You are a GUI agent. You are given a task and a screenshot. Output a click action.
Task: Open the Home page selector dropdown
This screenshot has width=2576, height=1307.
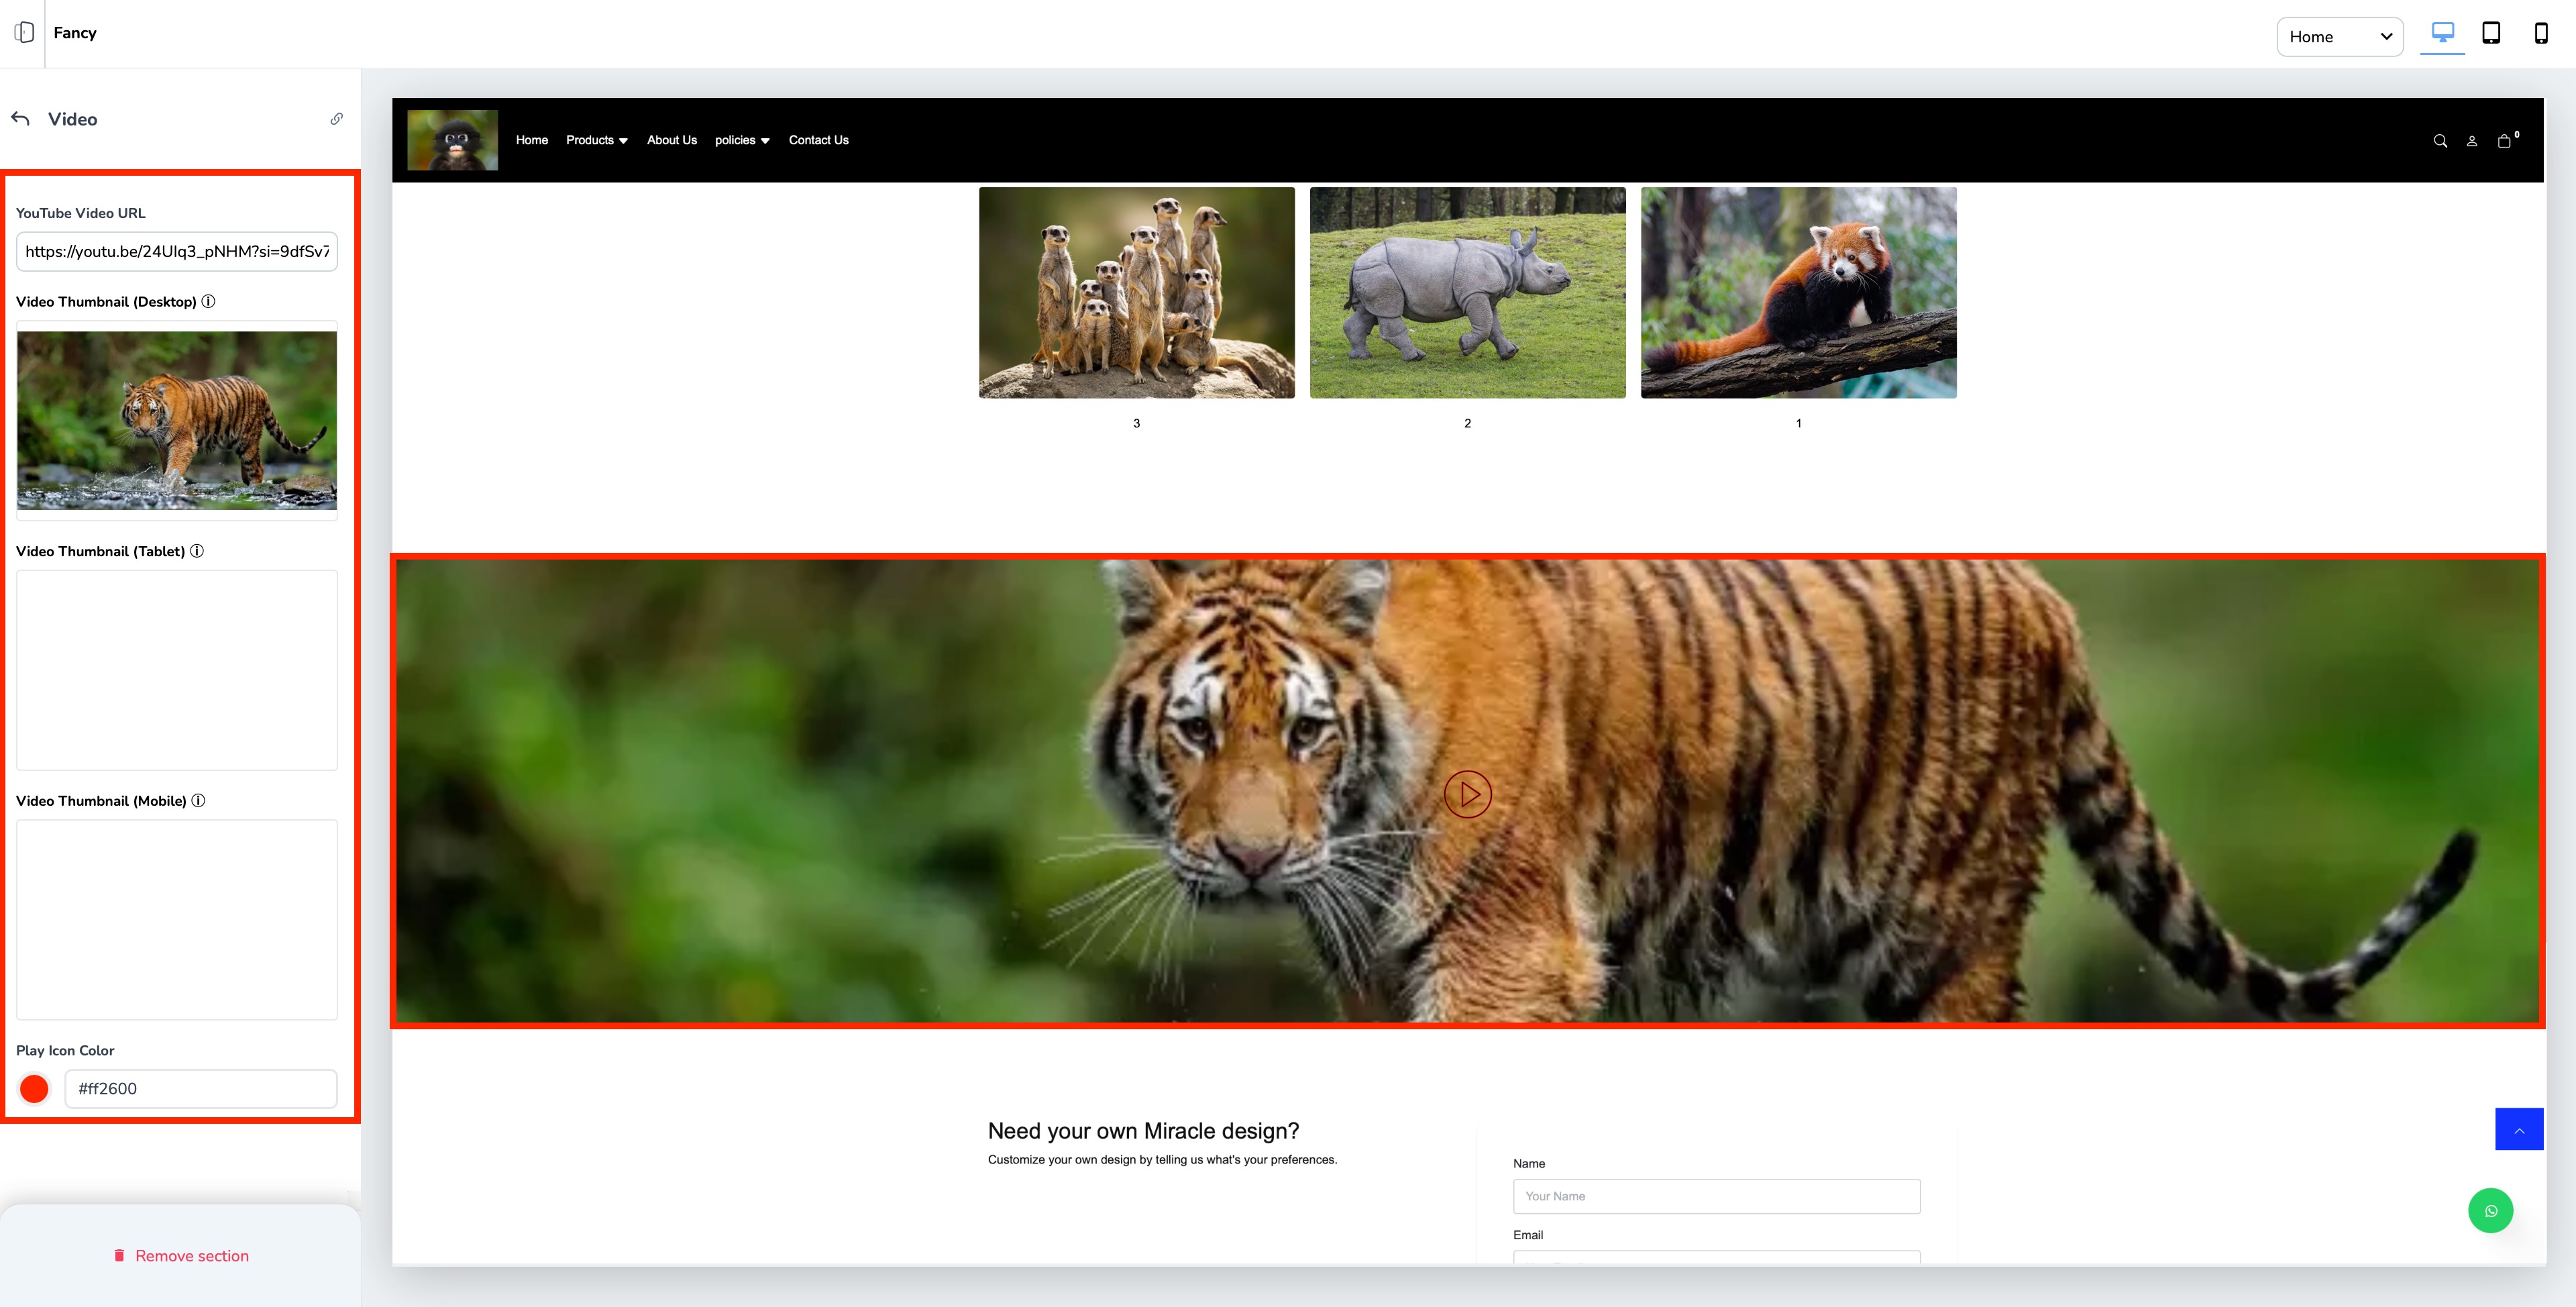pos(2339,37)
